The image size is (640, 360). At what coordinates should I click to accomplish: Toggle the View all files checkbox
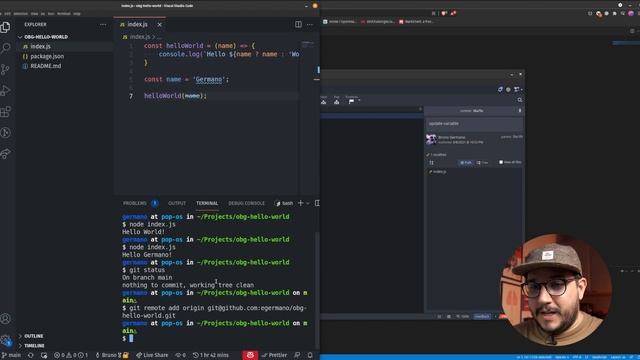501,162
